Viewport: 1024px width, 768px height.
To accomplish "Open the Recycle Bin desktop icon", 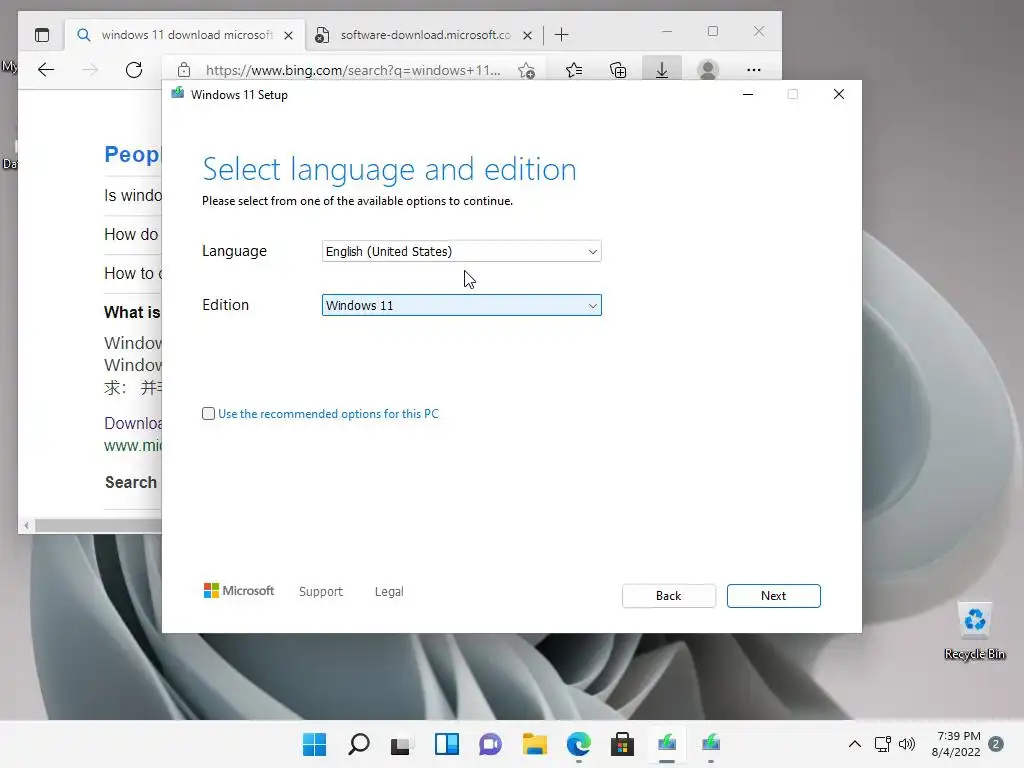I will (974, 631).
